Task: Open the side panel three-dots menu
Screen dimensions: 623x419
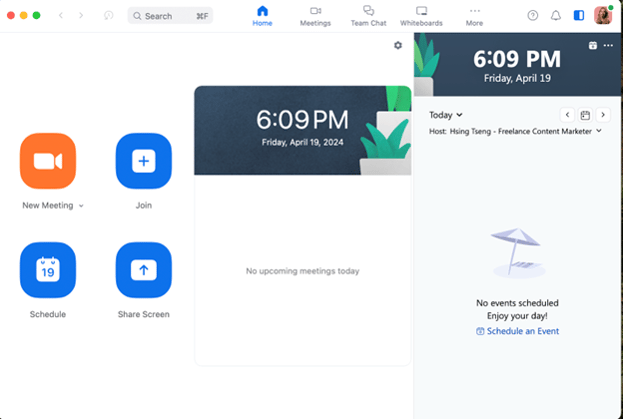Action: [608, 45]
